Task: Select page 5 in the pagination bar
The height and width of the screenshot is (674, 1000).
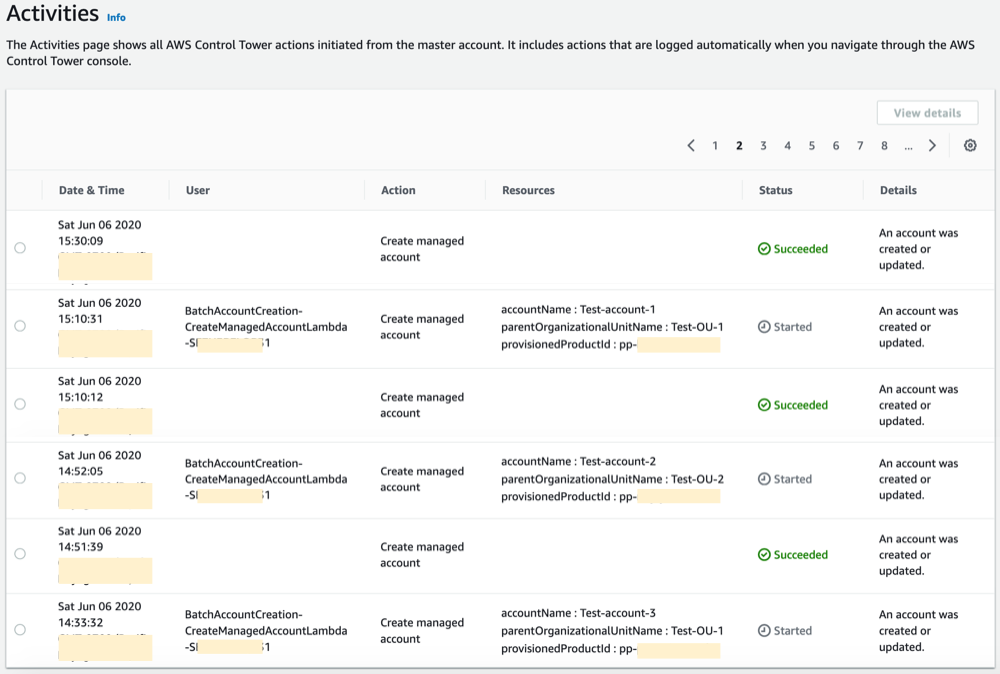Action: (811, 145)
